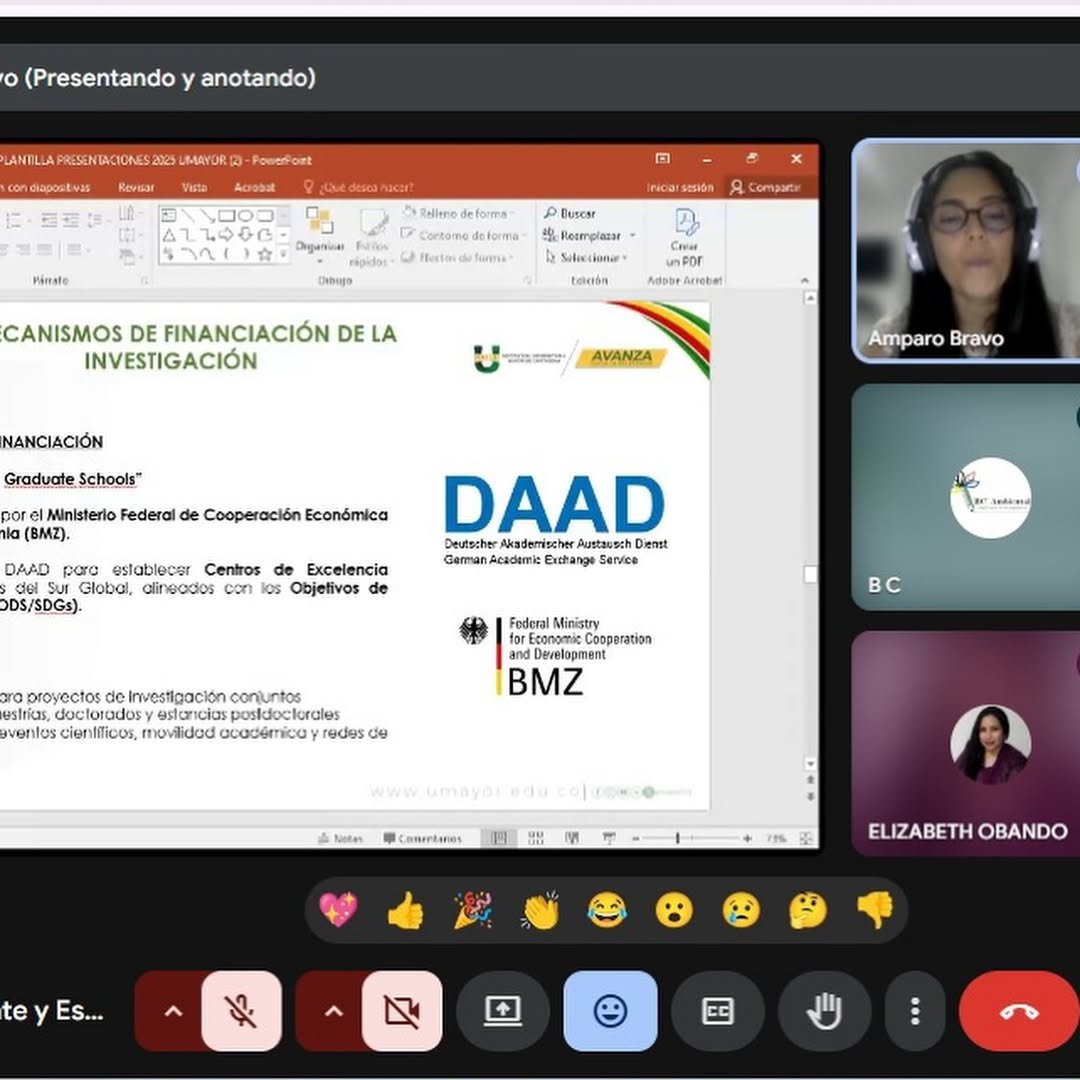Click Buscar in the Edición group
This screenshot has width=1080, height=1080.
[570, 214]
